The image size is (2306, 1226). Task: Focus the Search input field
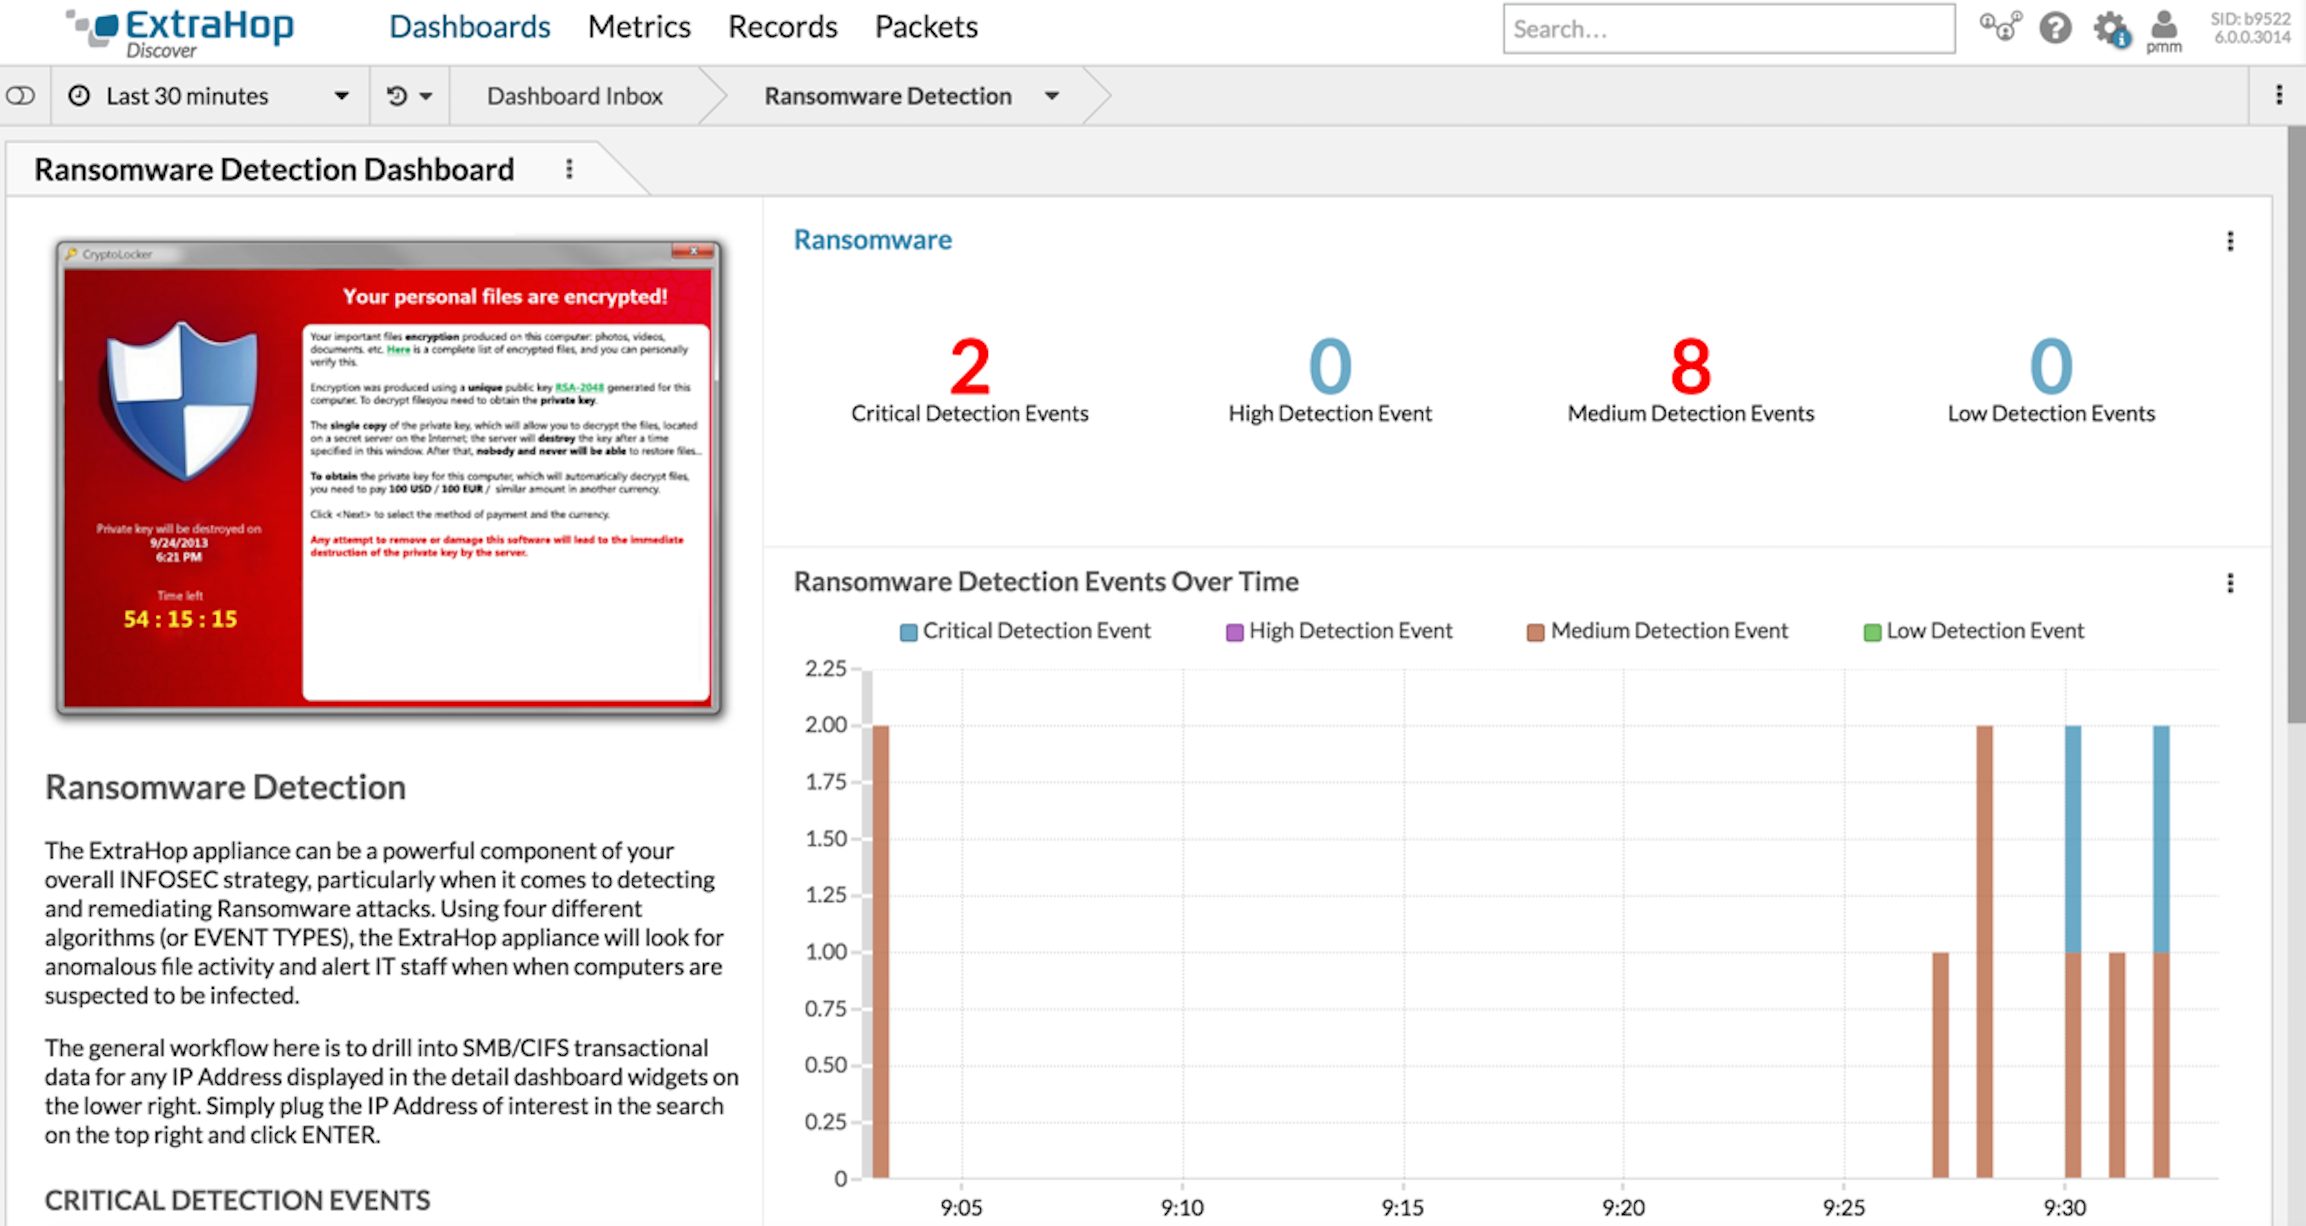point(1729,29)
